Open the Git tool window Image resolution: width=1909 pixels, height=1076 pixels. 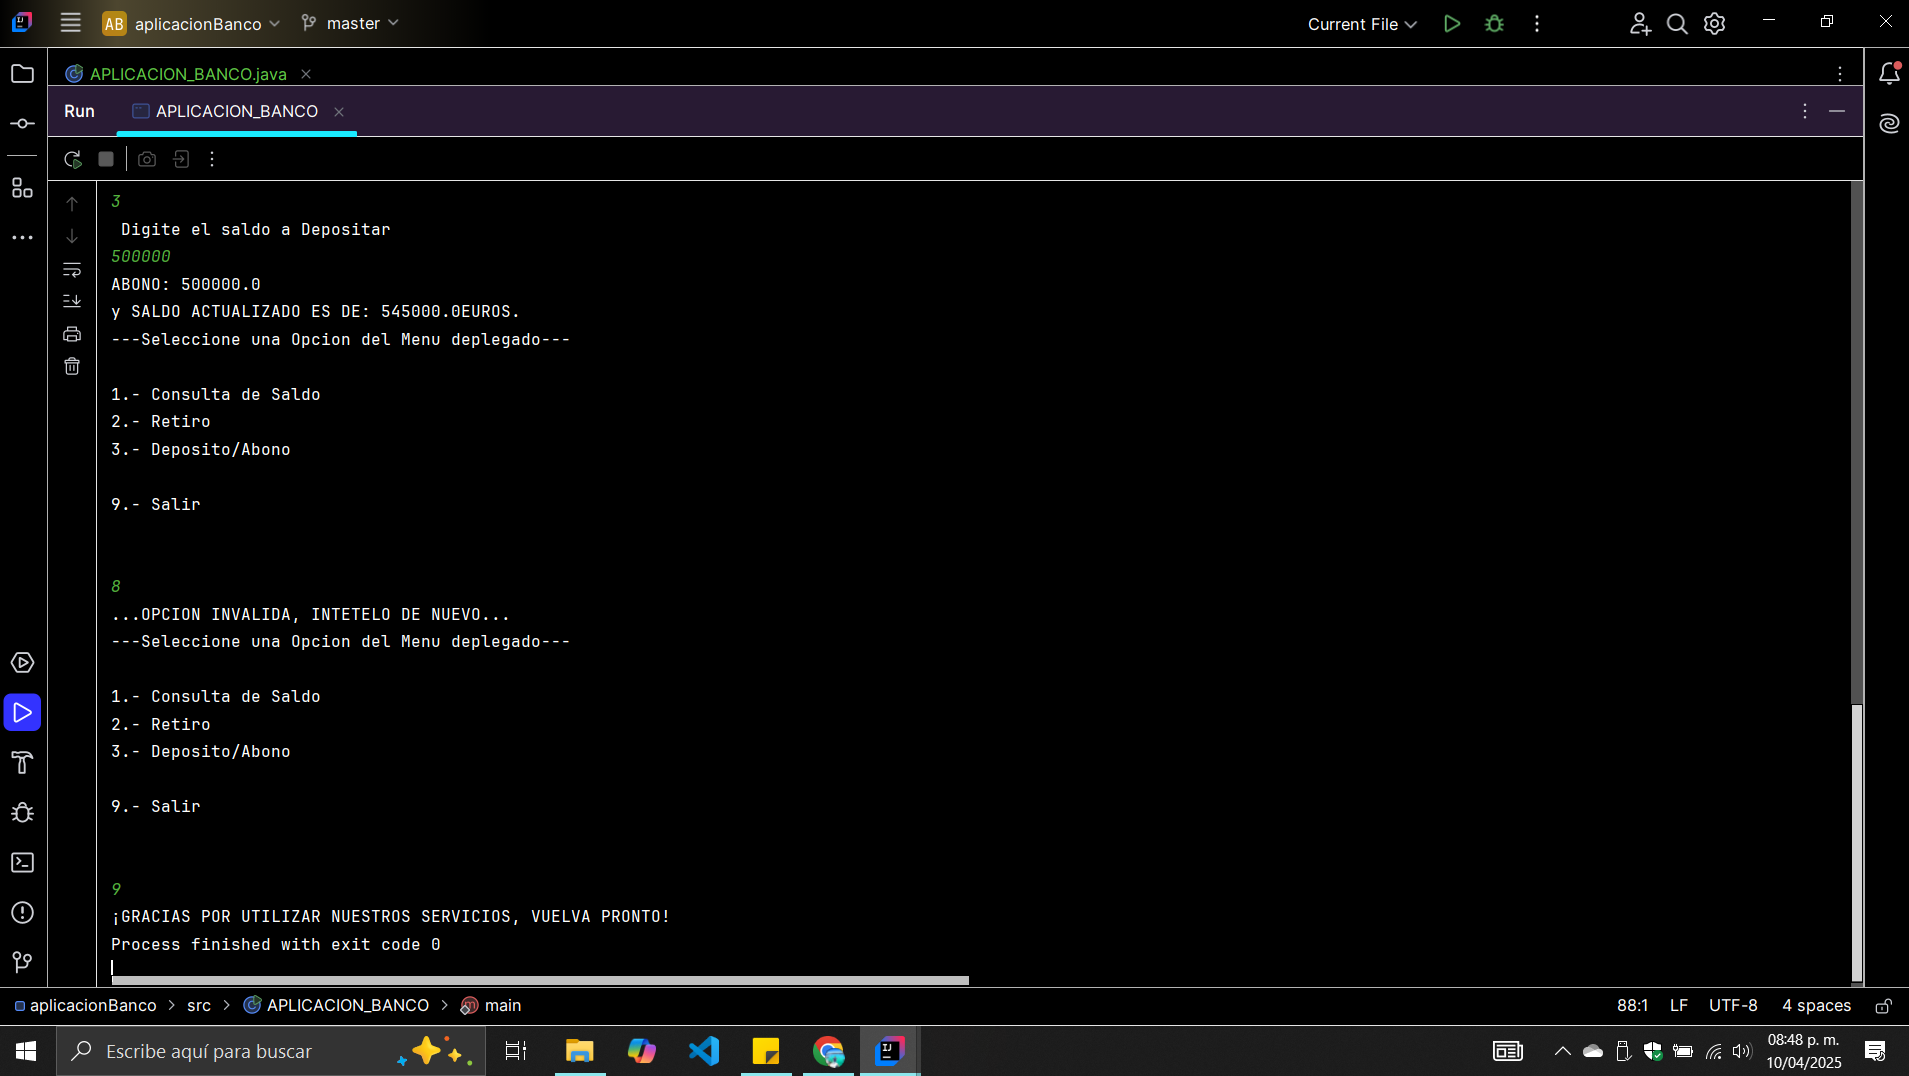22,962
